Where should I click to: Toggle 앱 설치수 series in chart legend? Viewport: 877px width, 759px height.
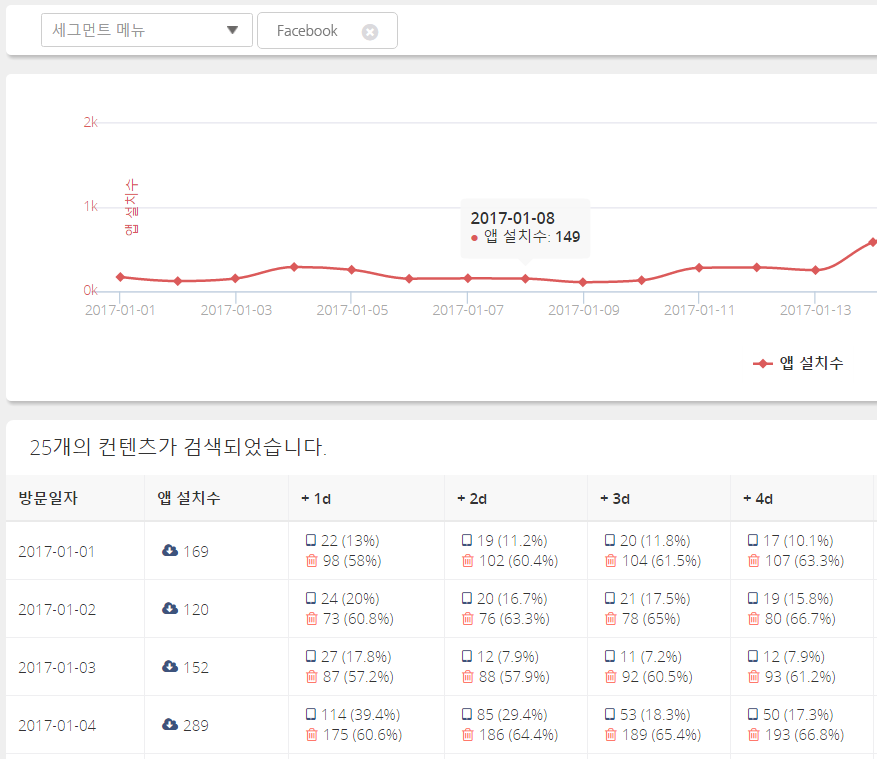(x=798, y=363)
